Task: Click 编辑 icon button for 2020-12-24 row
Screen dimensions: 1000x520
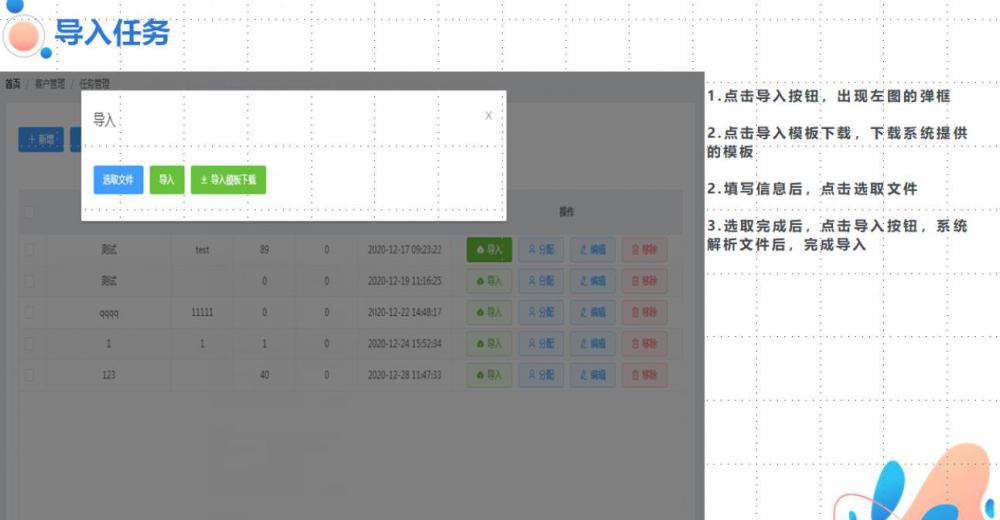Action: pyautogui.click(x=592, y=344)
